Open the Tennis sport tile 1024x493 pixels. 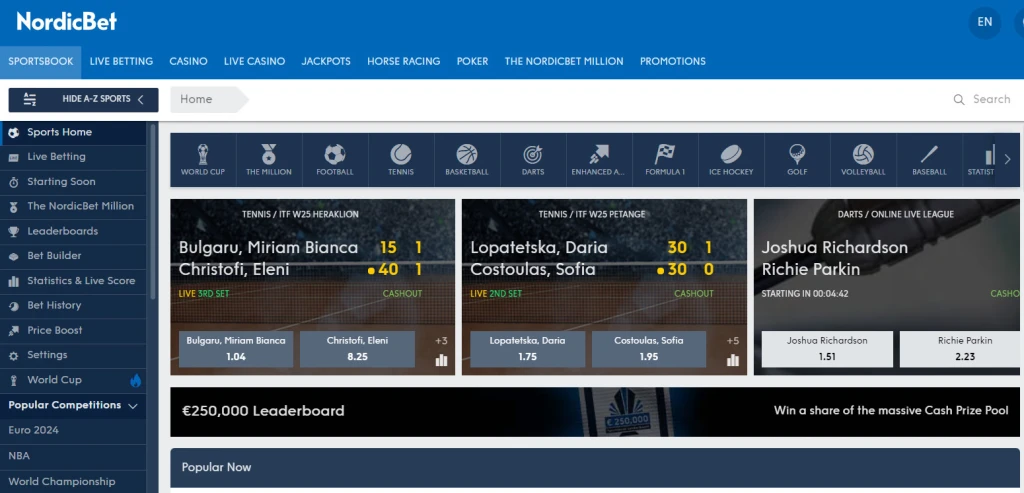click(x=401, y=160)
